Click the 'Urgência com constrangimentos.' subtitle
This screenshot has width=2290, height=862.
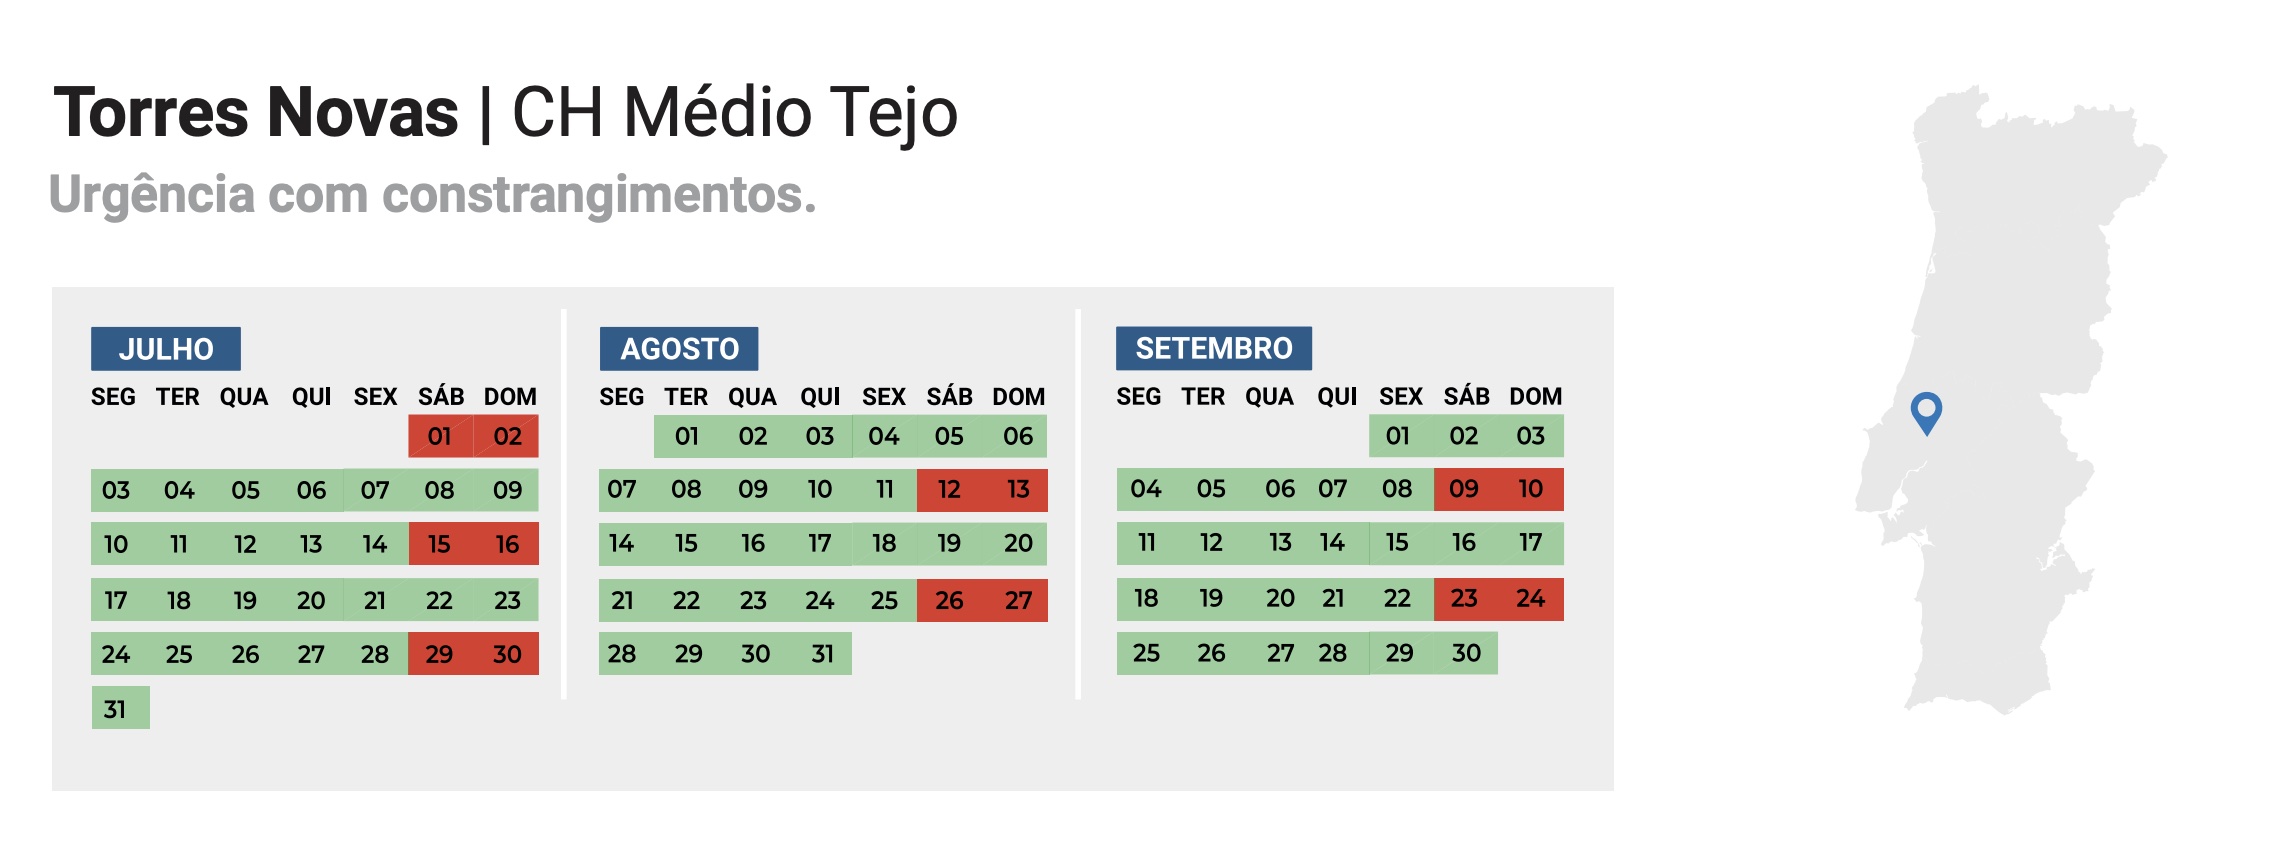point(432,194)
